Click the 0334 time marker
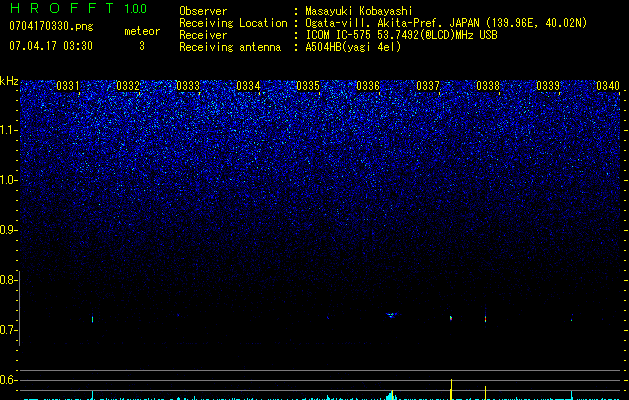Screen dimensions: 629x400 click(248, 86)
